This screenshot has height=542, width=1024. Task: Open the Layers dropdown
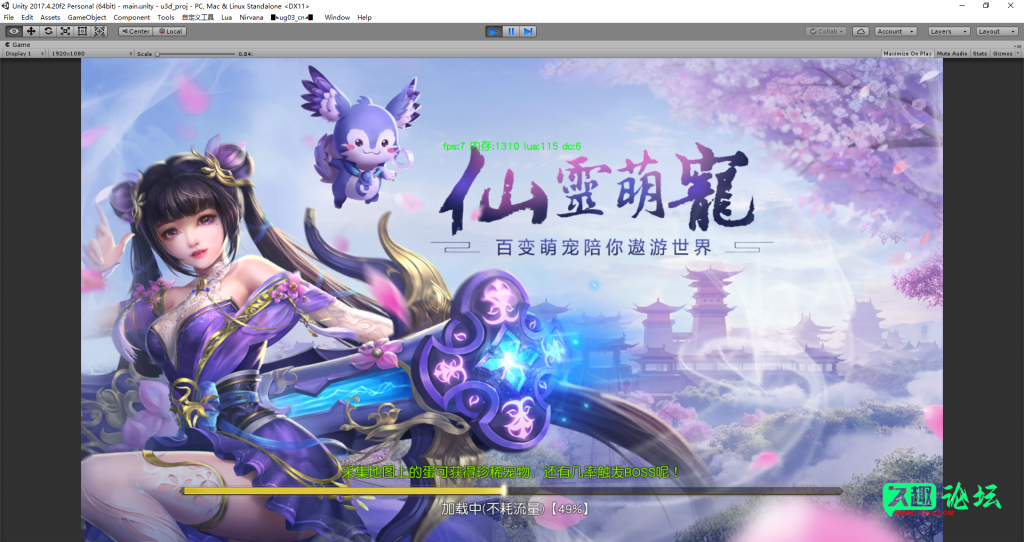click(x=947, y=31)
